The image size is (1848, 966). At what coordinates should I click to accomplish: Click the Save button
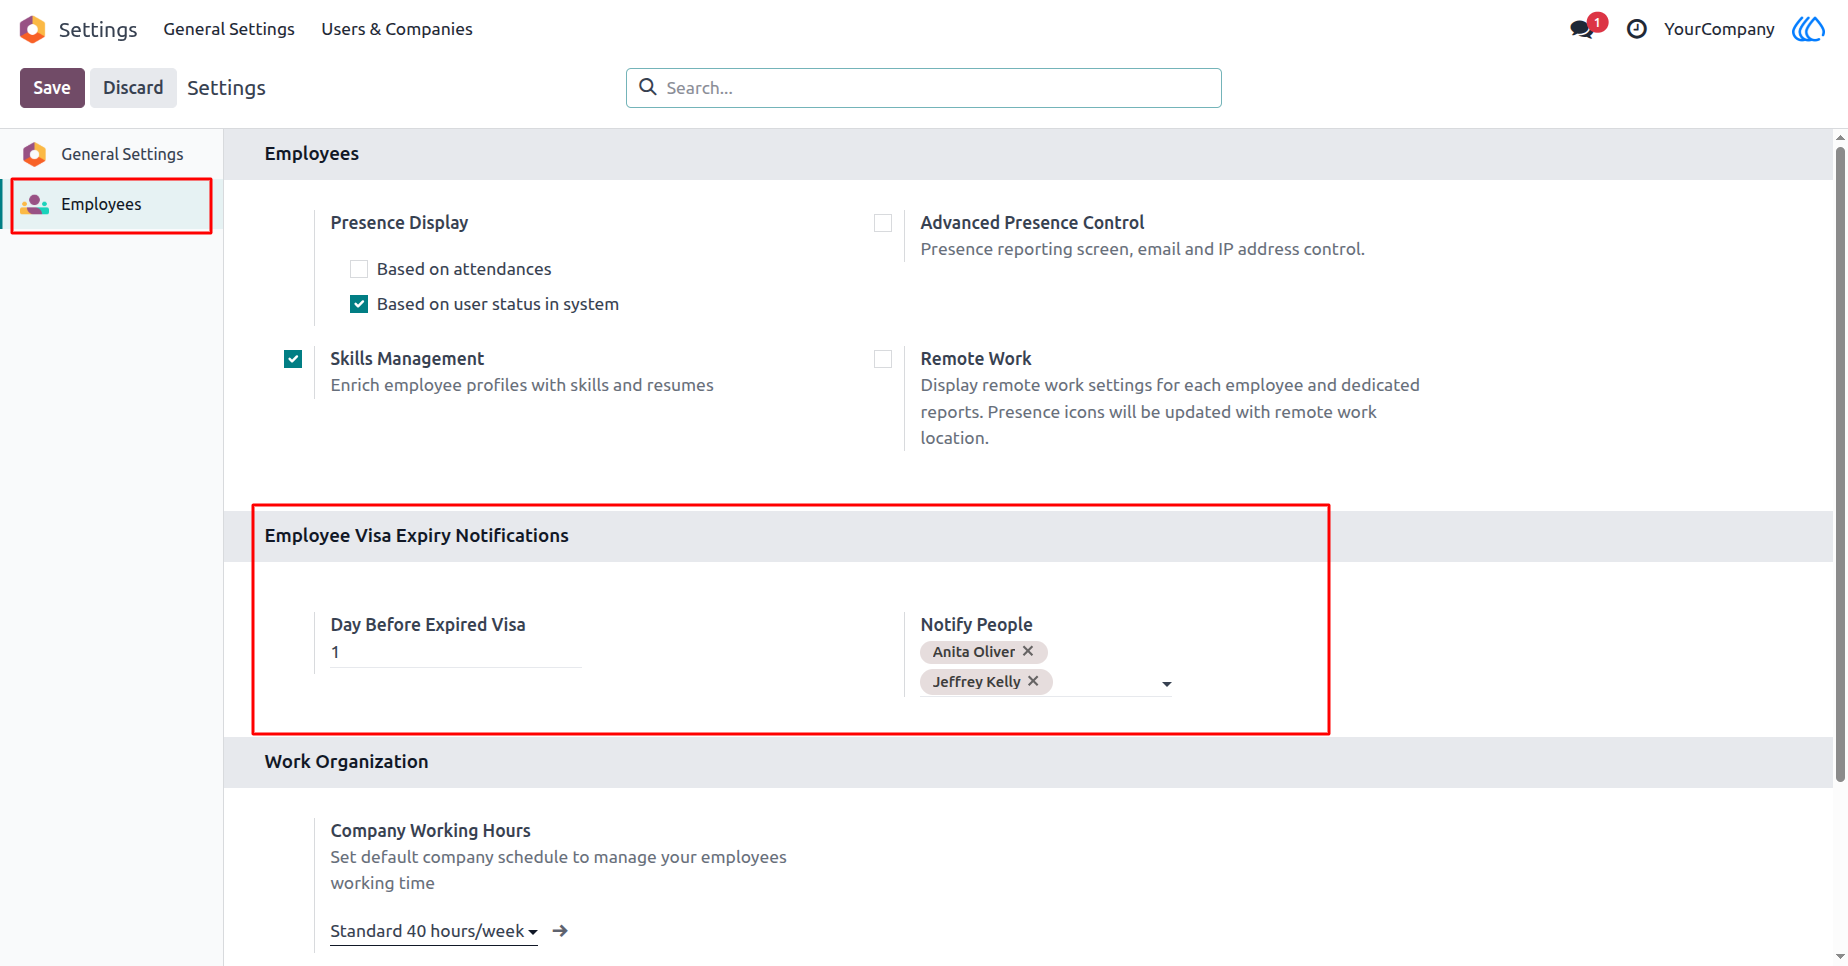point(52,88)
